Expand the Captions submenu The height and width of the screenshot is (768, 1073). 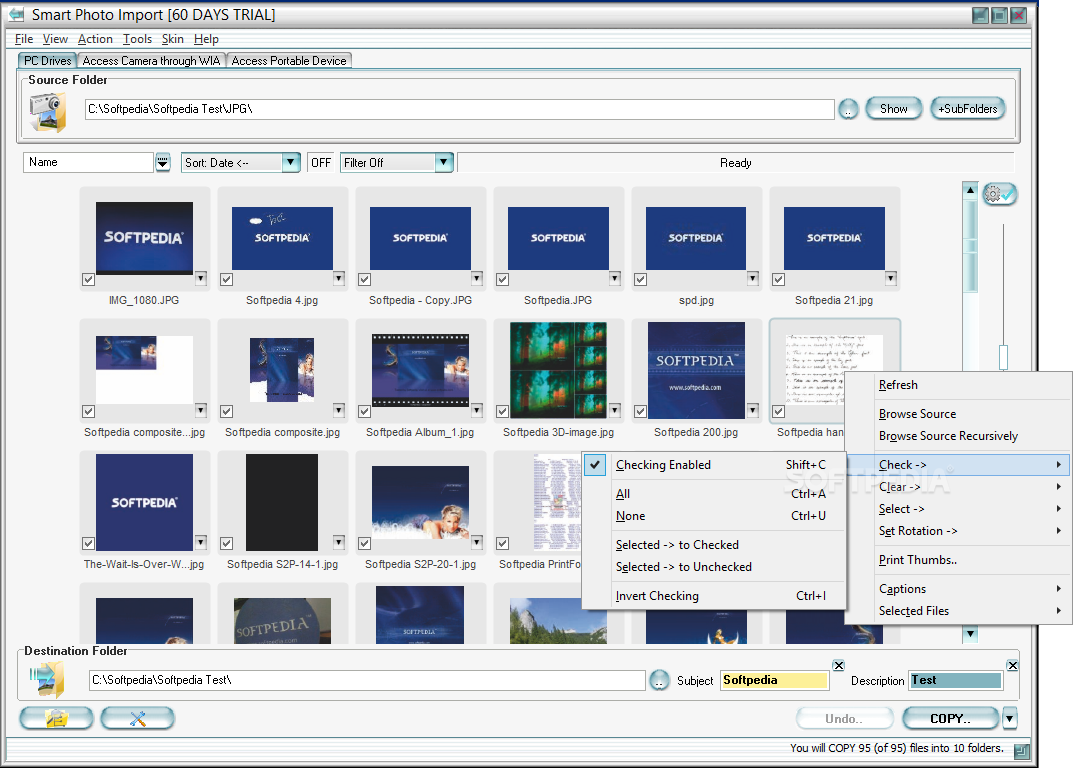(959, 589)
